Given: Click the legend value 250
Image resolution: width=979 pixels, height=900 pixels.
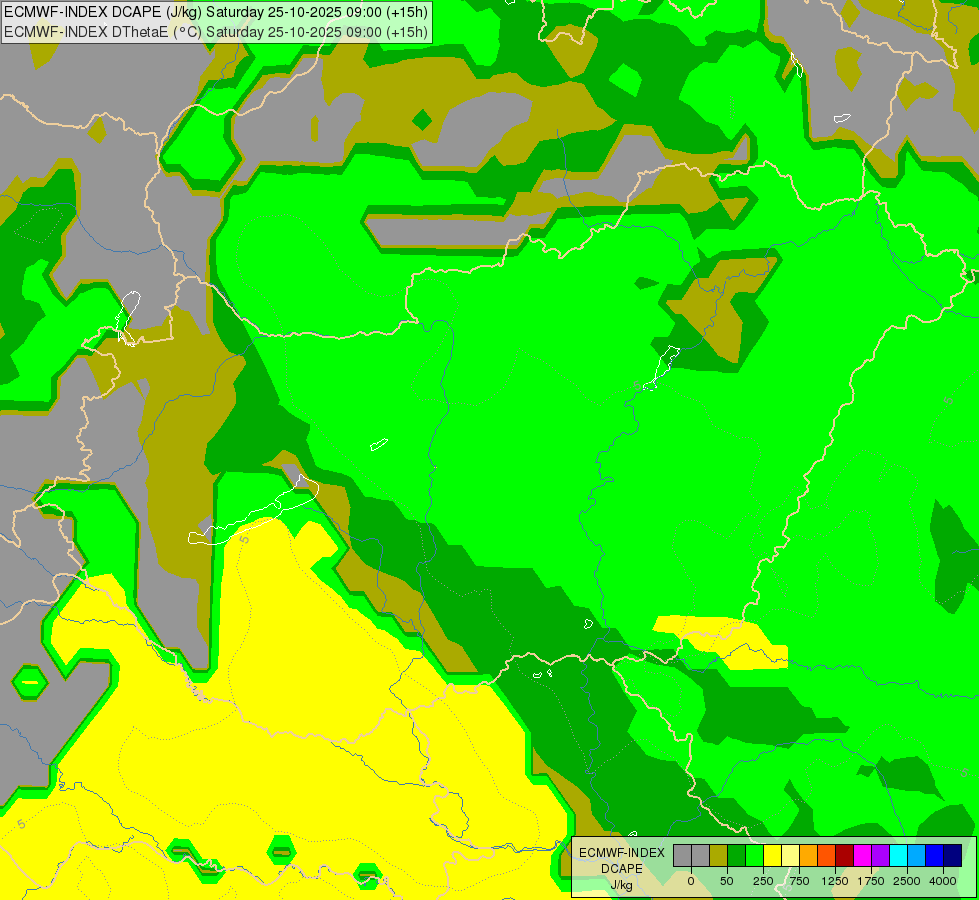Looking at the screenshot, I should click(763, 881).
